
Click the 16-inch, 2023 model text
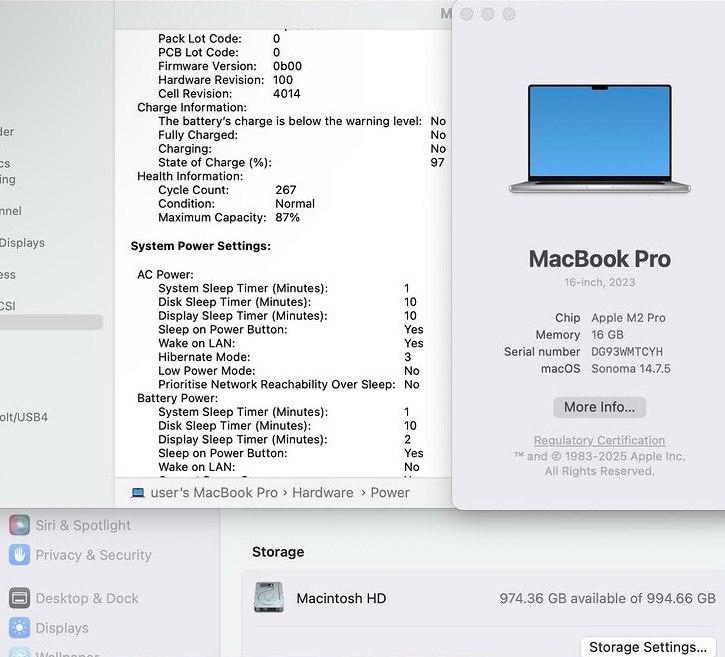[x=600, y=282]
